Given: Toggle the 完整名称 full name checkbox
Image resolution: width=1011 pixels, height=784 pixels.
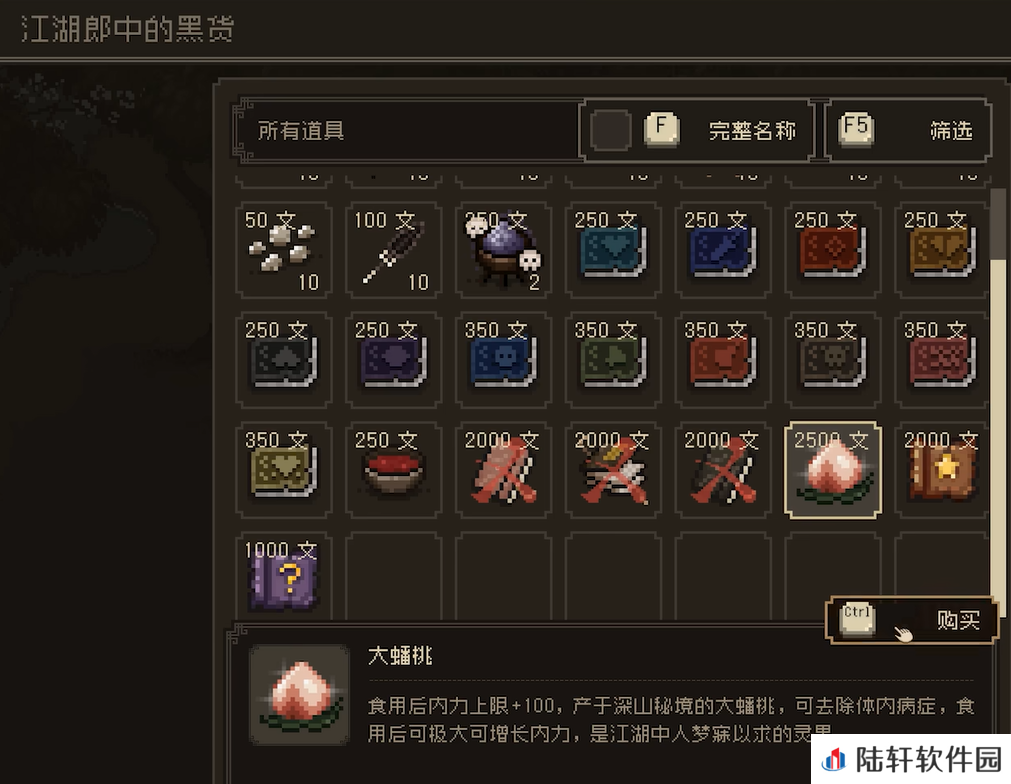Looking at the screenshot, I should click(611, 130).
